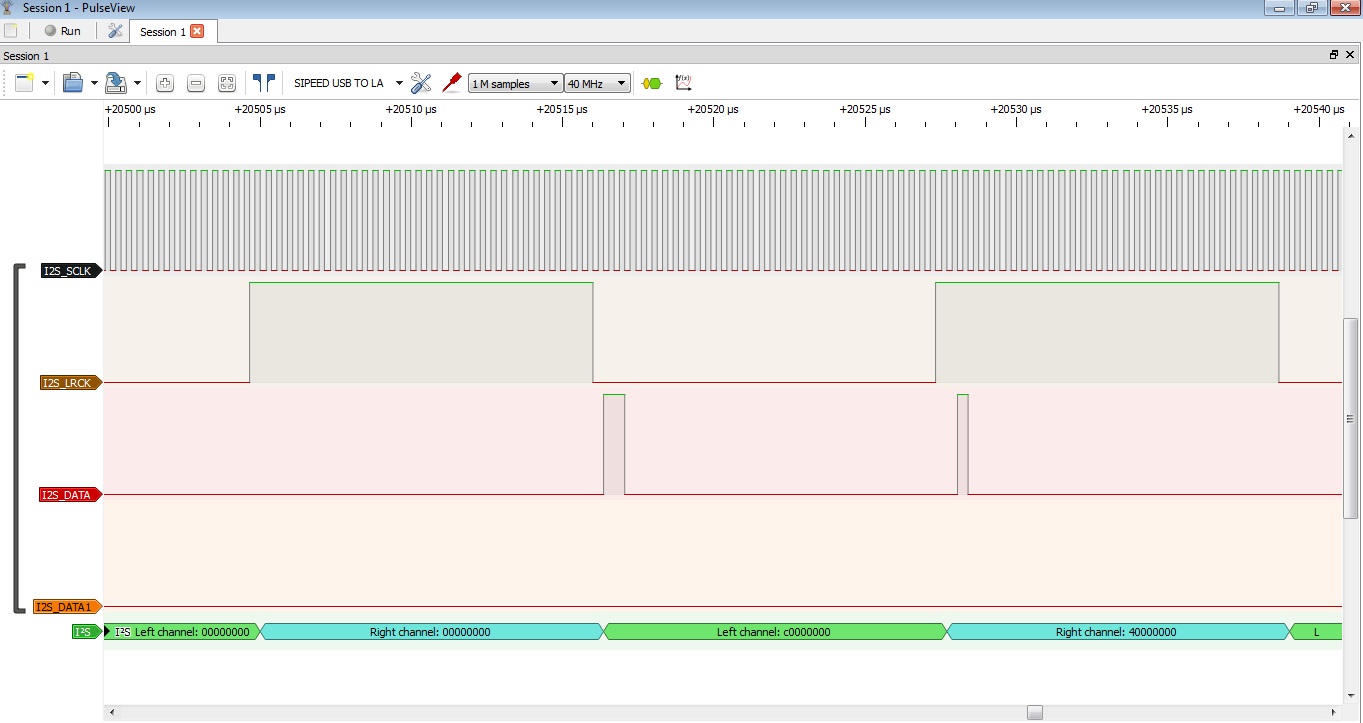Close the Session 1 tab
1363x723 pixels.
pyautogui.click(x=197, y=31)
